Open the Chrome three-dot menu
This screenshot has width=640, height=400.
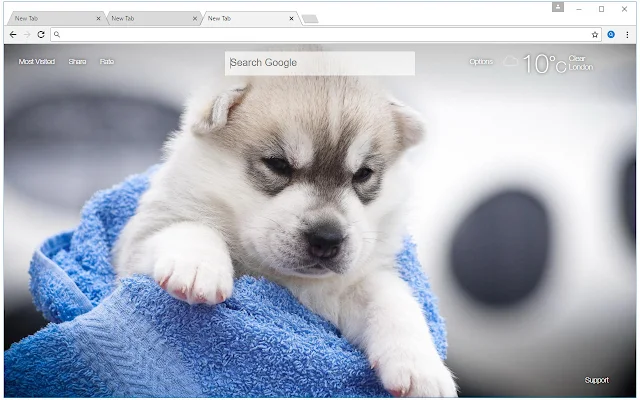point(627,35)
